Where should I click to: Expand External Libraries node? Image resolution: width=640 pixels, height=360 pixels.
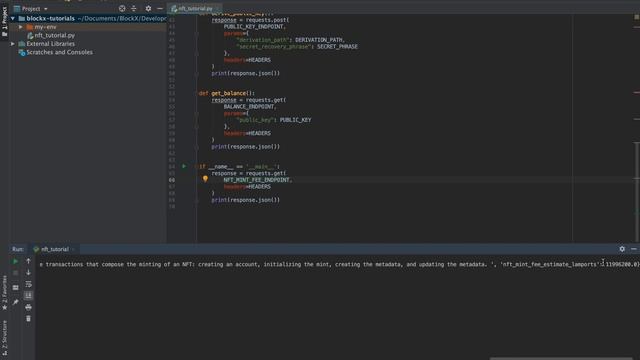[13, 44]
